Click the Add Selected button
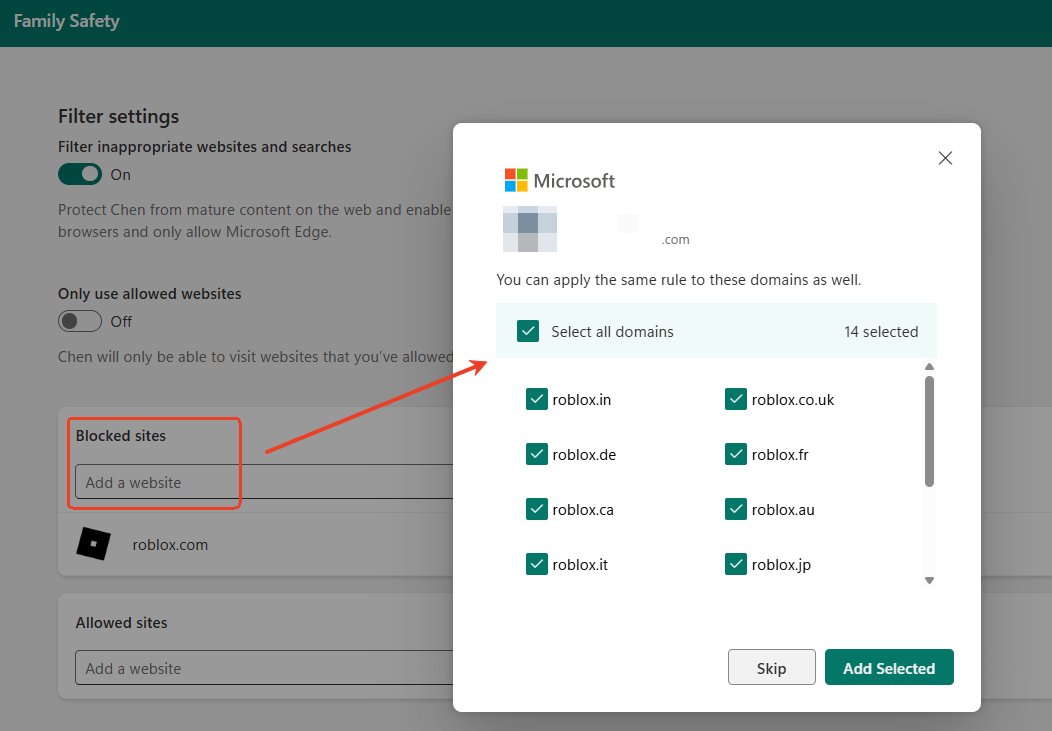 tap(889, 667)
